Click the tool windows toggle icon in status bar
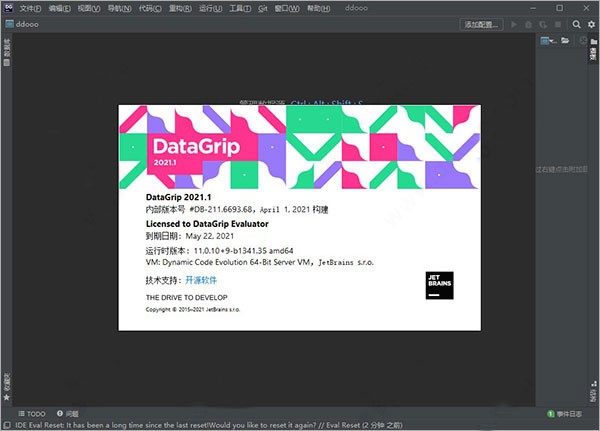Image resolution: width=600 pixels, height=431 pixels. coord(7,425)
